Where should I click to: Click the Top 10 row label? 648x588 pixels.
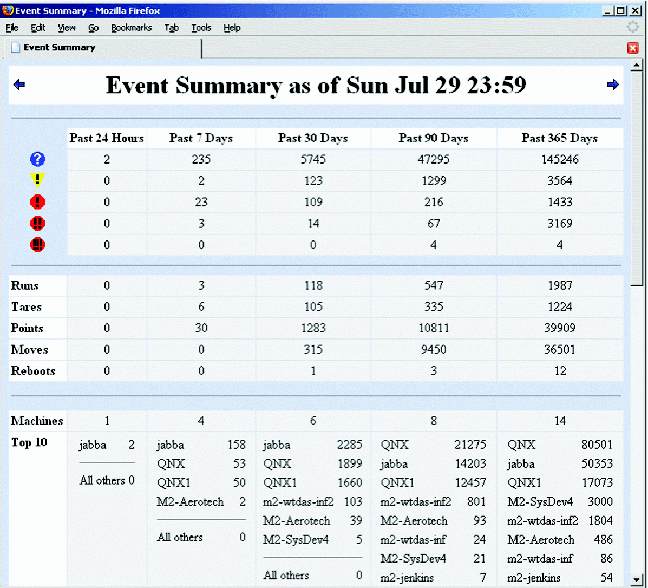(x=28, y=442)
